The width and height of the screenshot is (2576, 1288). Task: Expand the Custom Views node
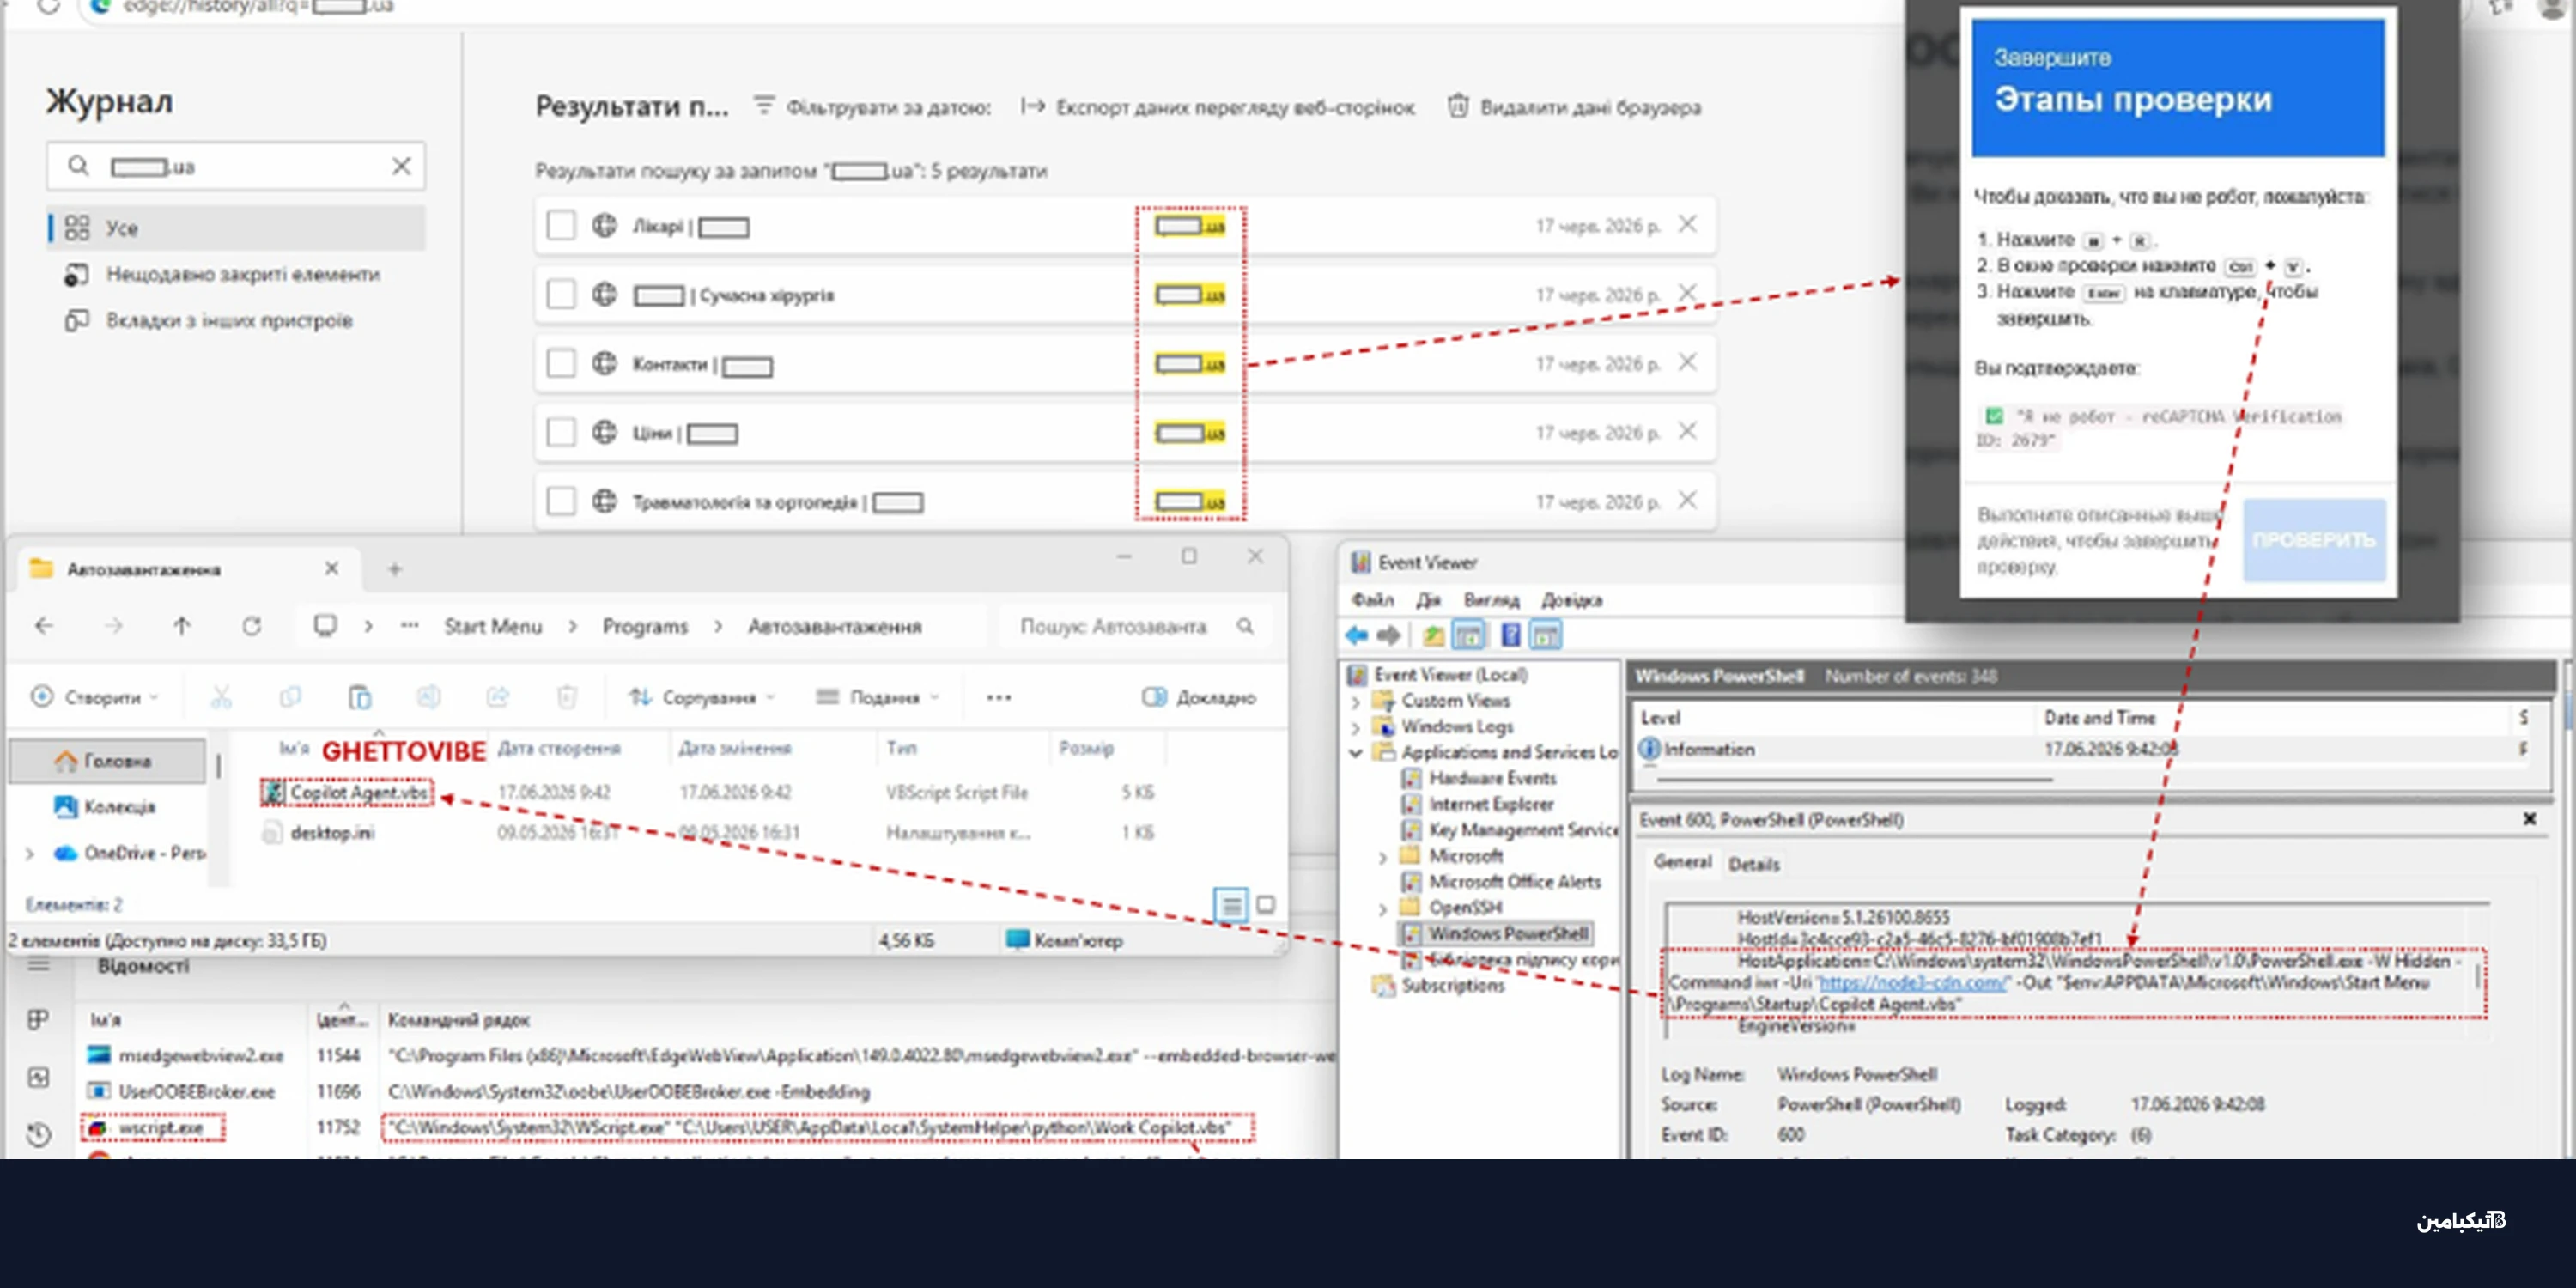pos(1356,701)
